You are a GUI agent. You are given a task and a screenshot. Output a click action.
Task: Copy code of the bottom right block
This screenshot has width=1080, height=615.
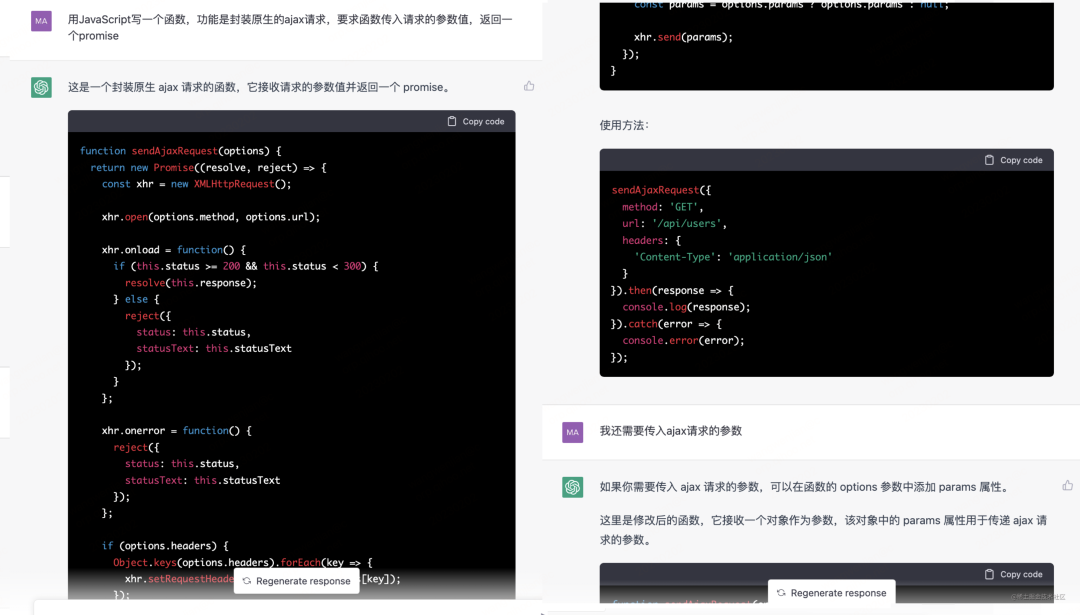pos(1013,574)
